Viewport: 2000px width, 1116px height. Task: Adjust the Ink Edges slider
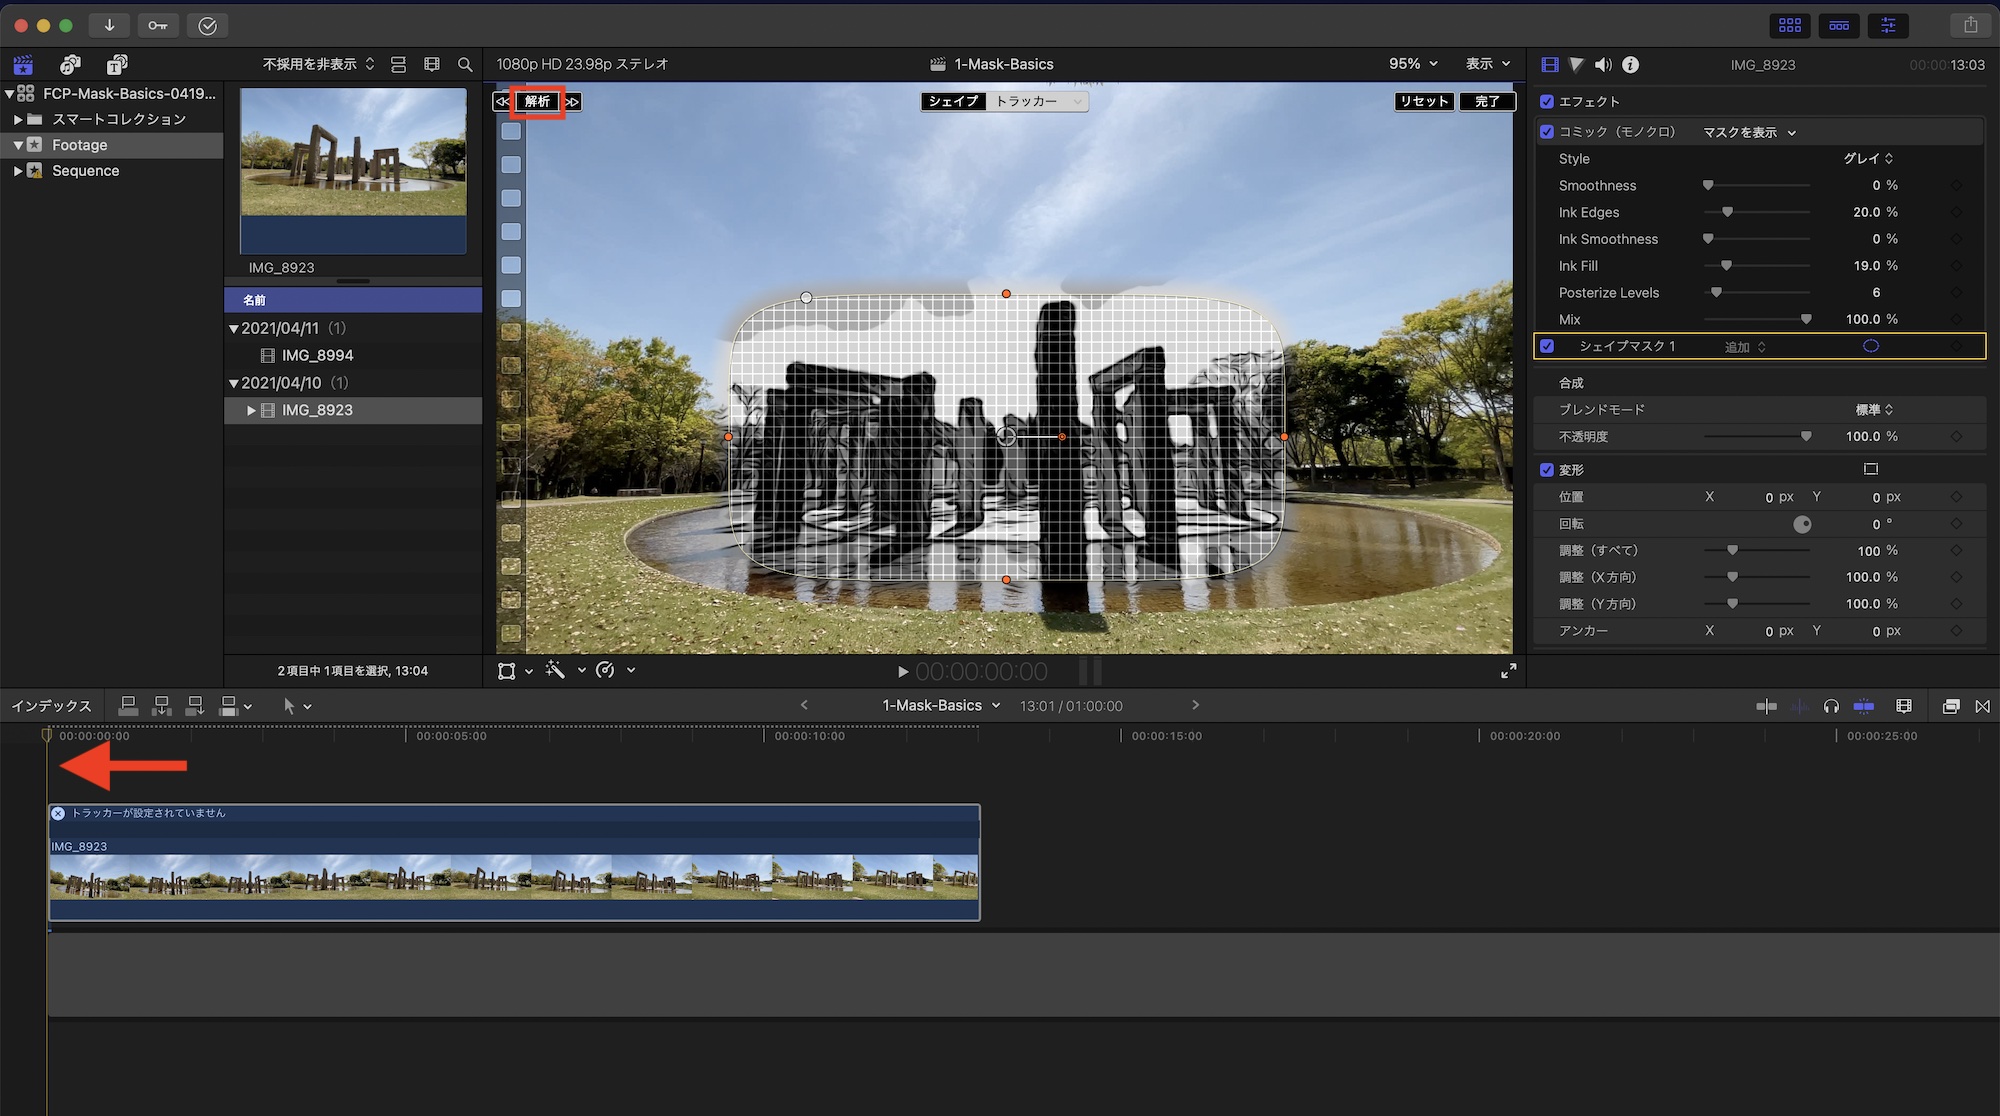tap(1727, 212)
